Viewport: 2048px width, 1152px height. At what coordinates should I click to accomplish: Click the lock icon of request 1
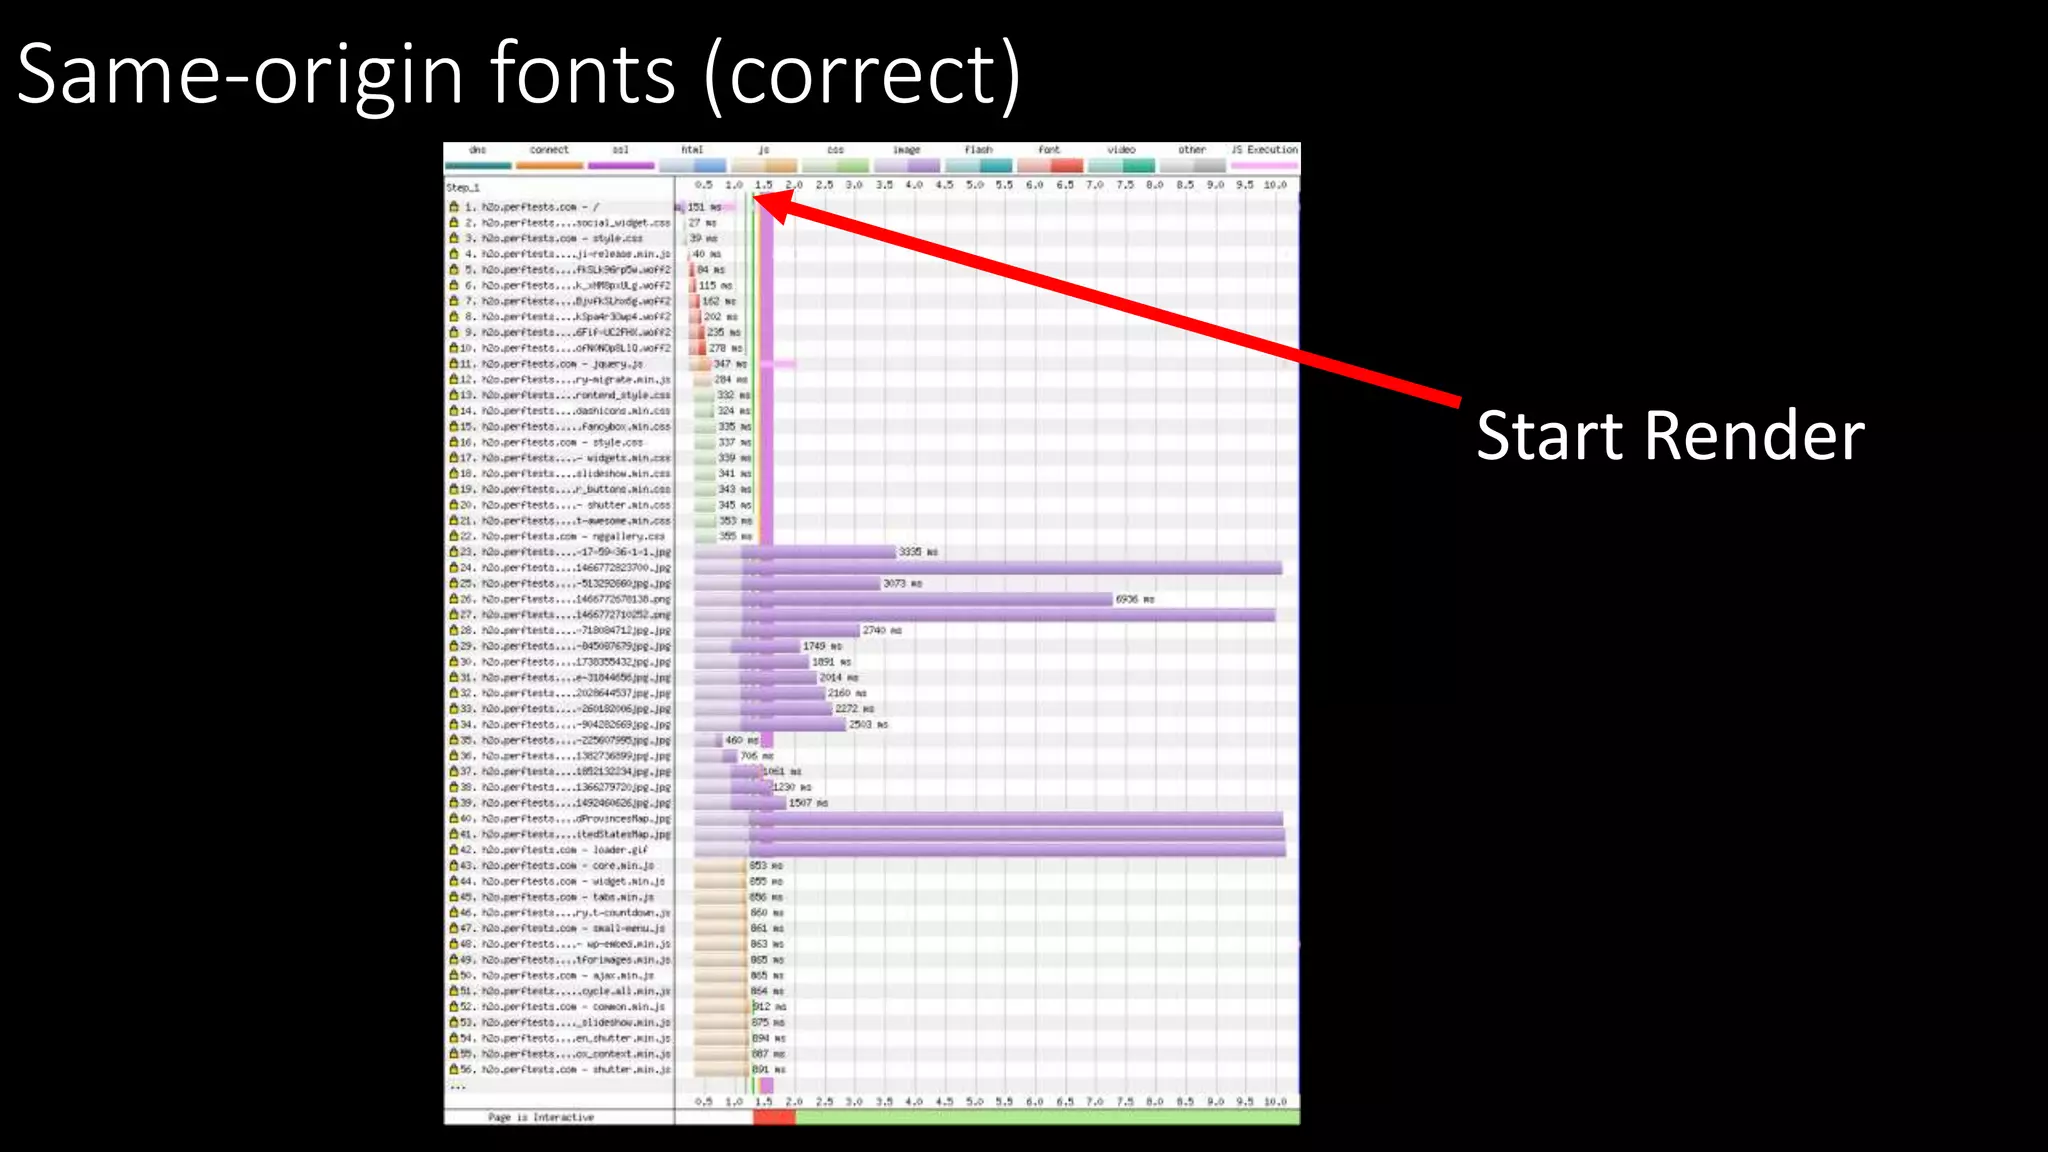[454, 207]
